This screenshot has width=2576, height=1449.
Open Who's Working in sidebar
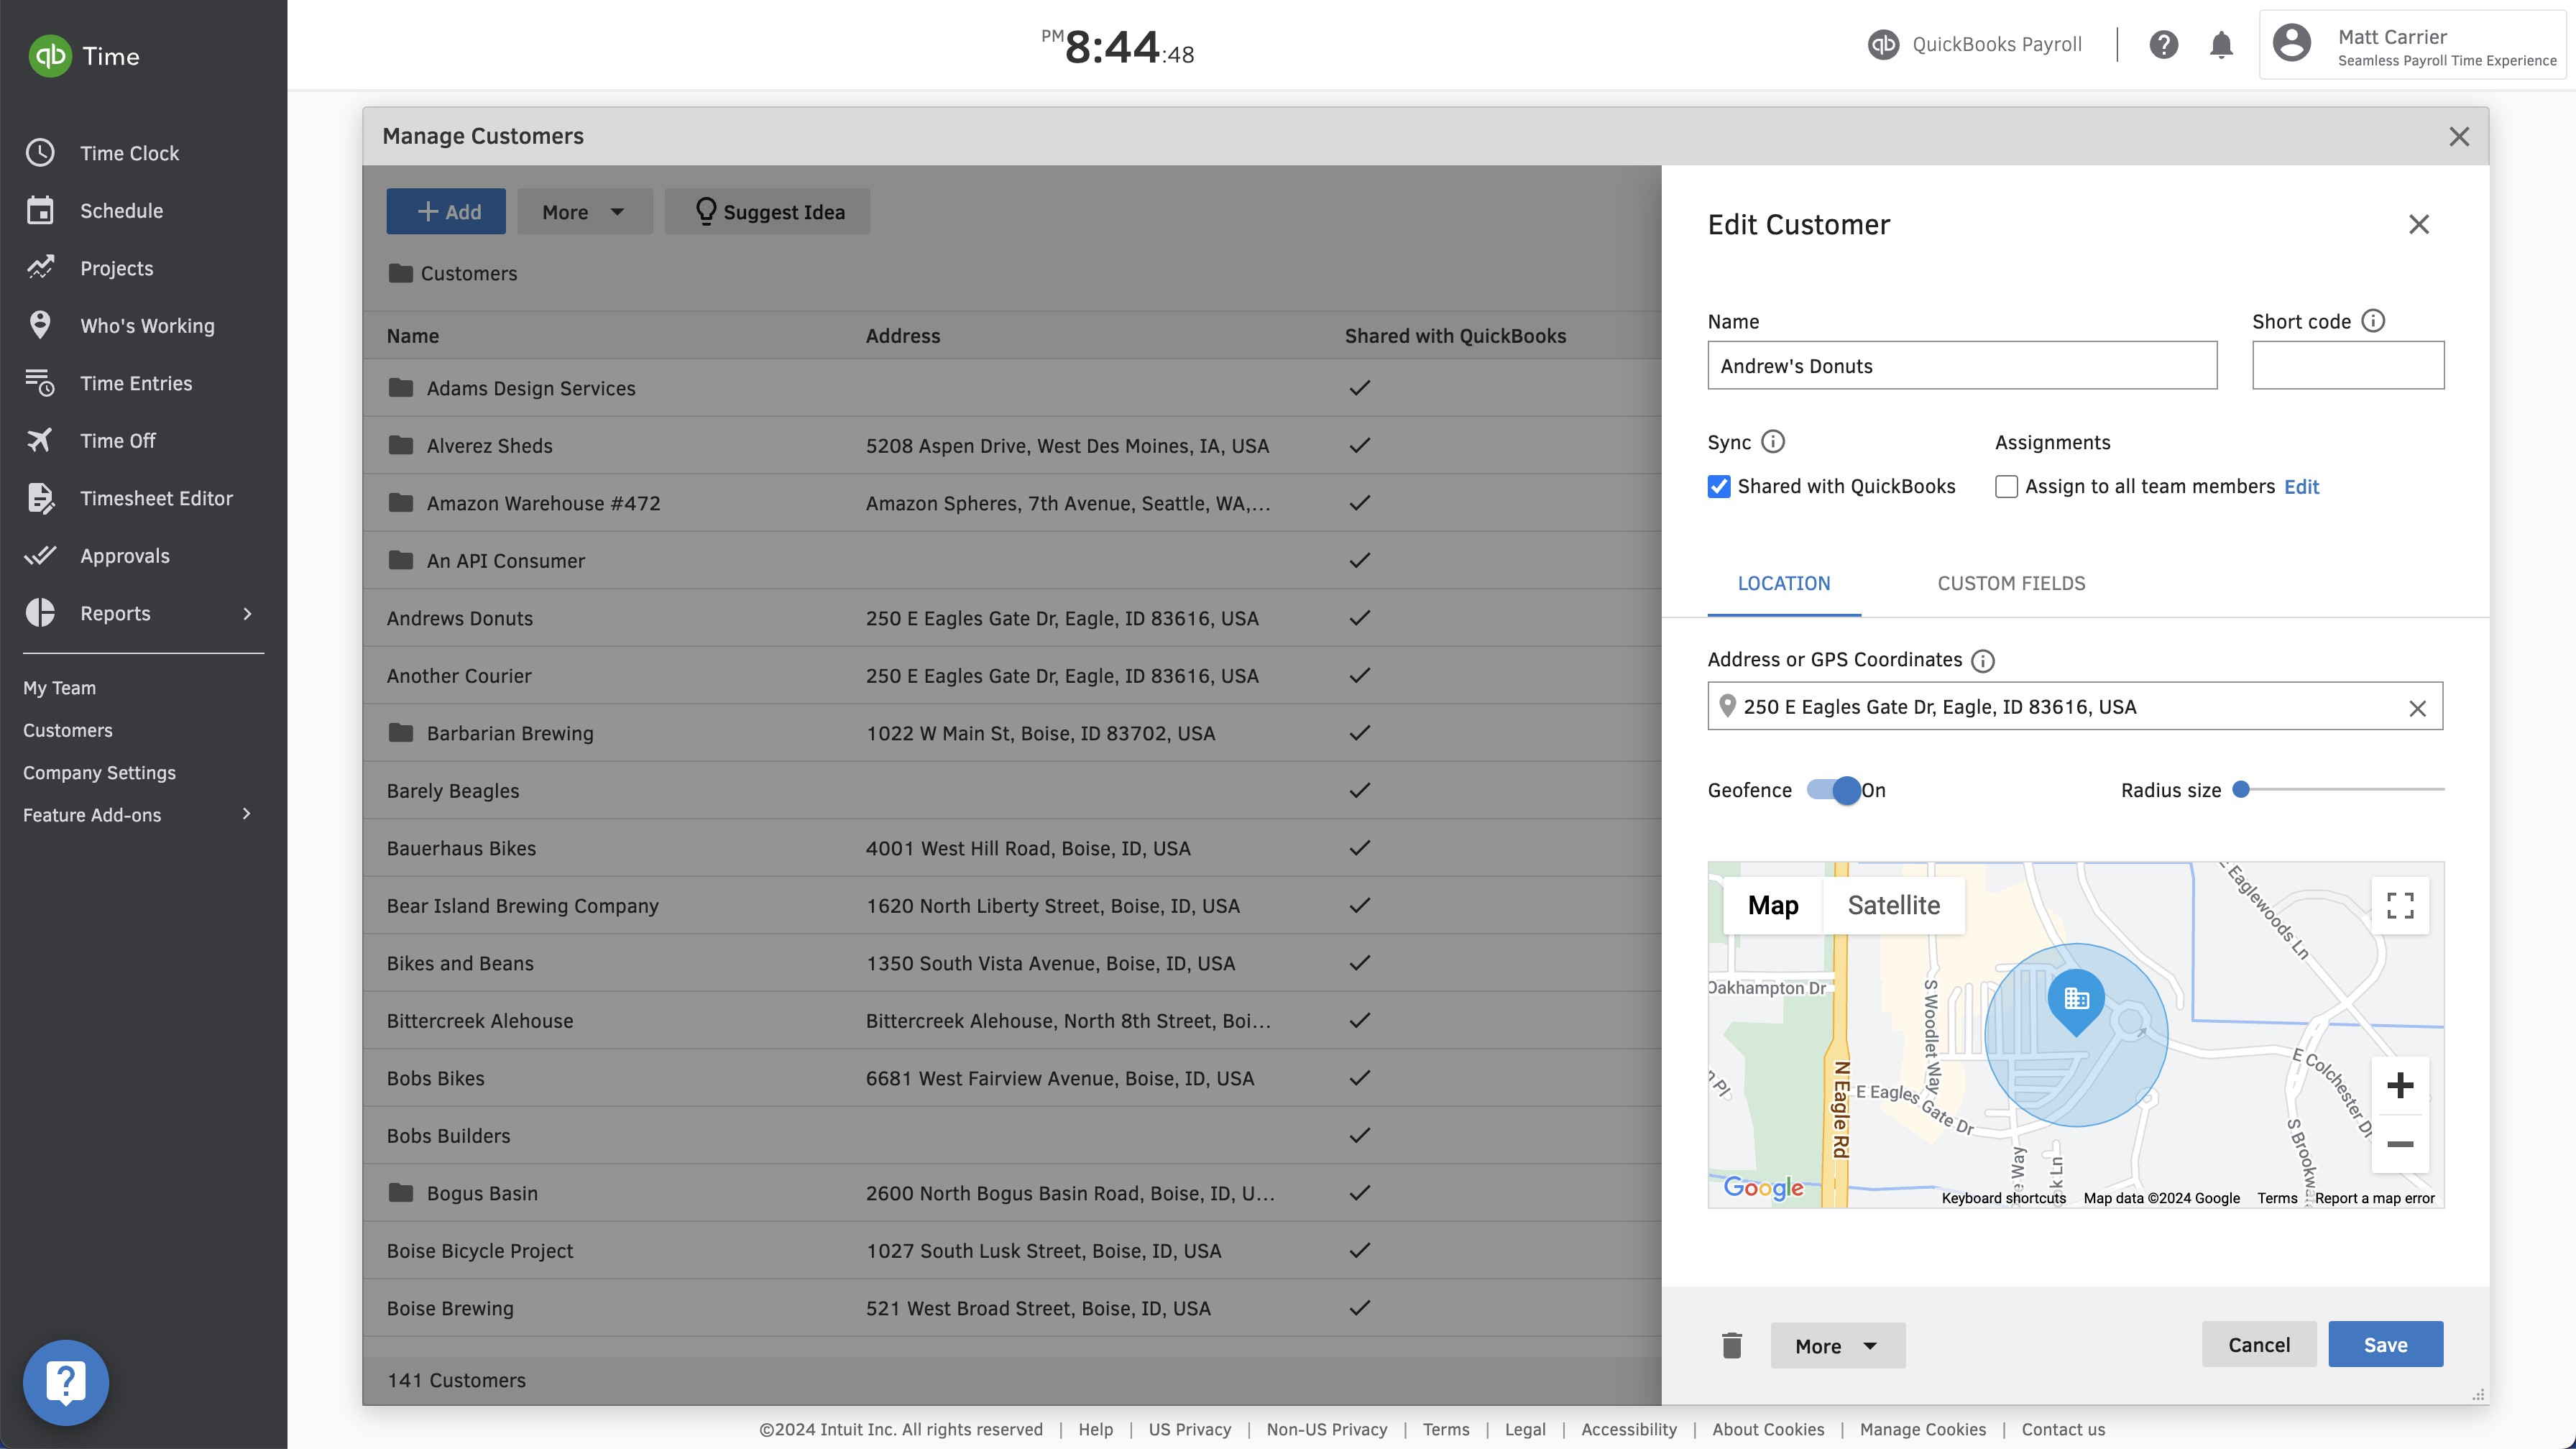pos(147,326)
